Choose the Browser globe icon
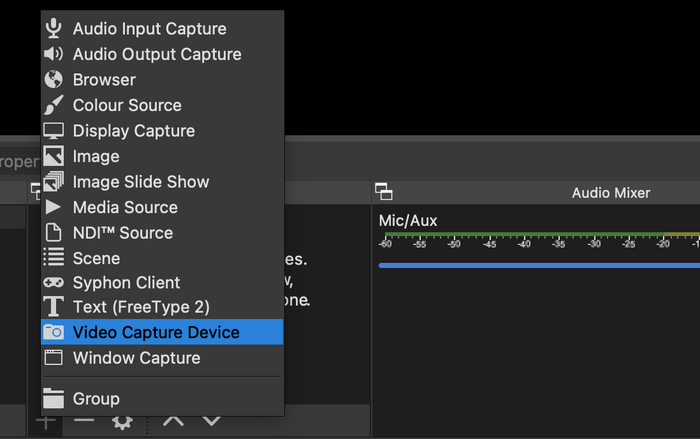The width and height of the screenshot is (700, 439). click(54, 80)
